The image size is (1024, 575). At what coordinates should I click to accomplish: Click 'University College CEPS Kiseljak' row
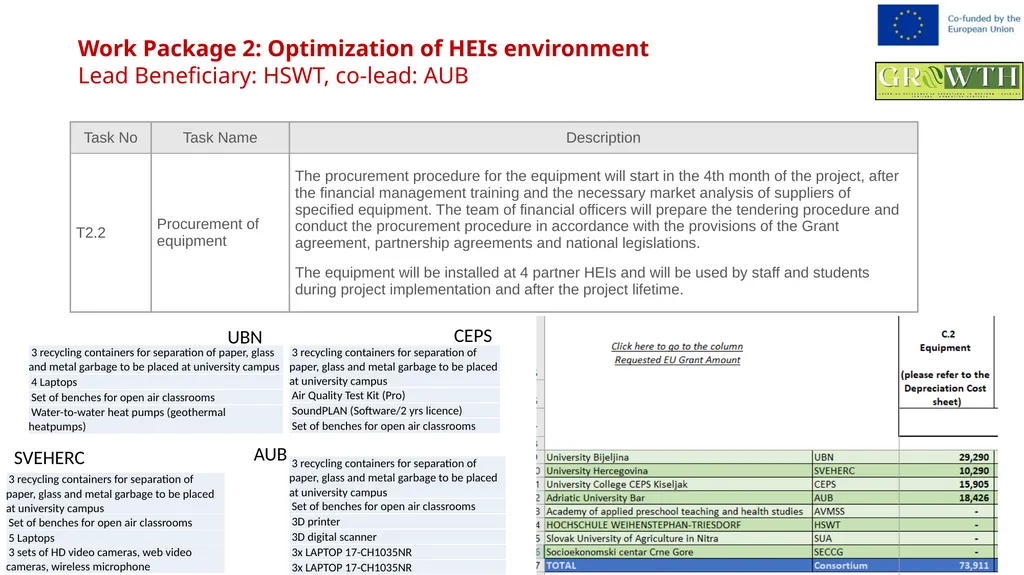click(x=771, y=485)
